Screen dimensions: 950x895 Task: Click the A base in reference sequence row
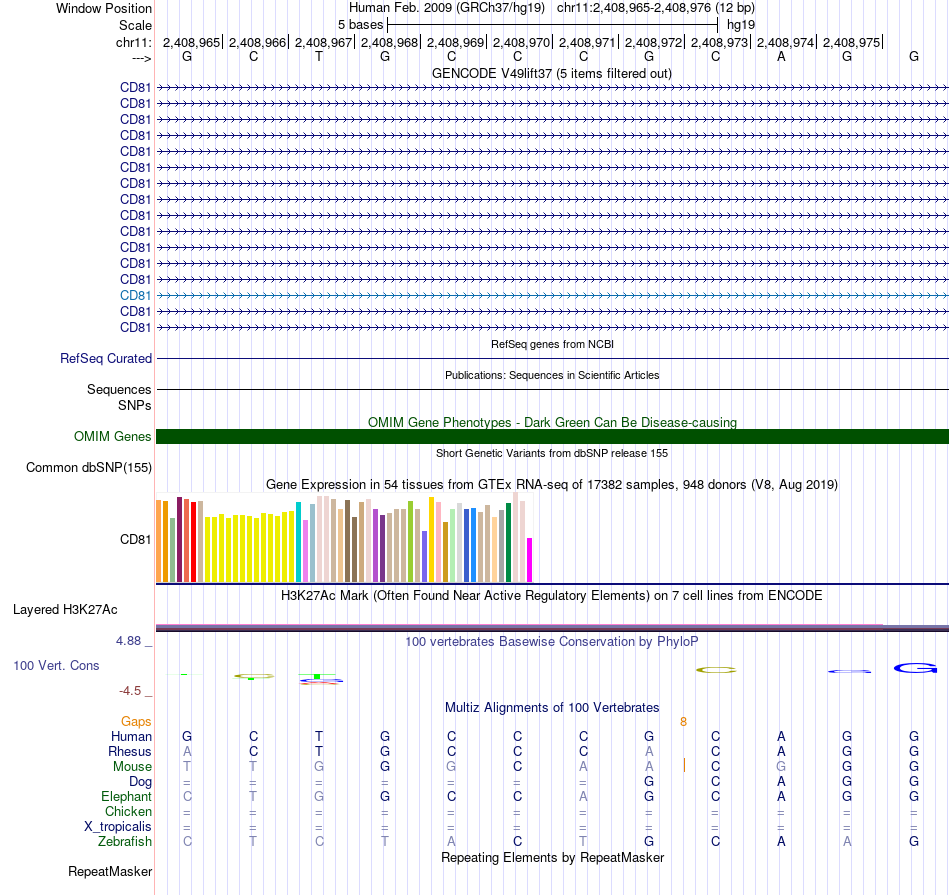(x=781, y=56)
